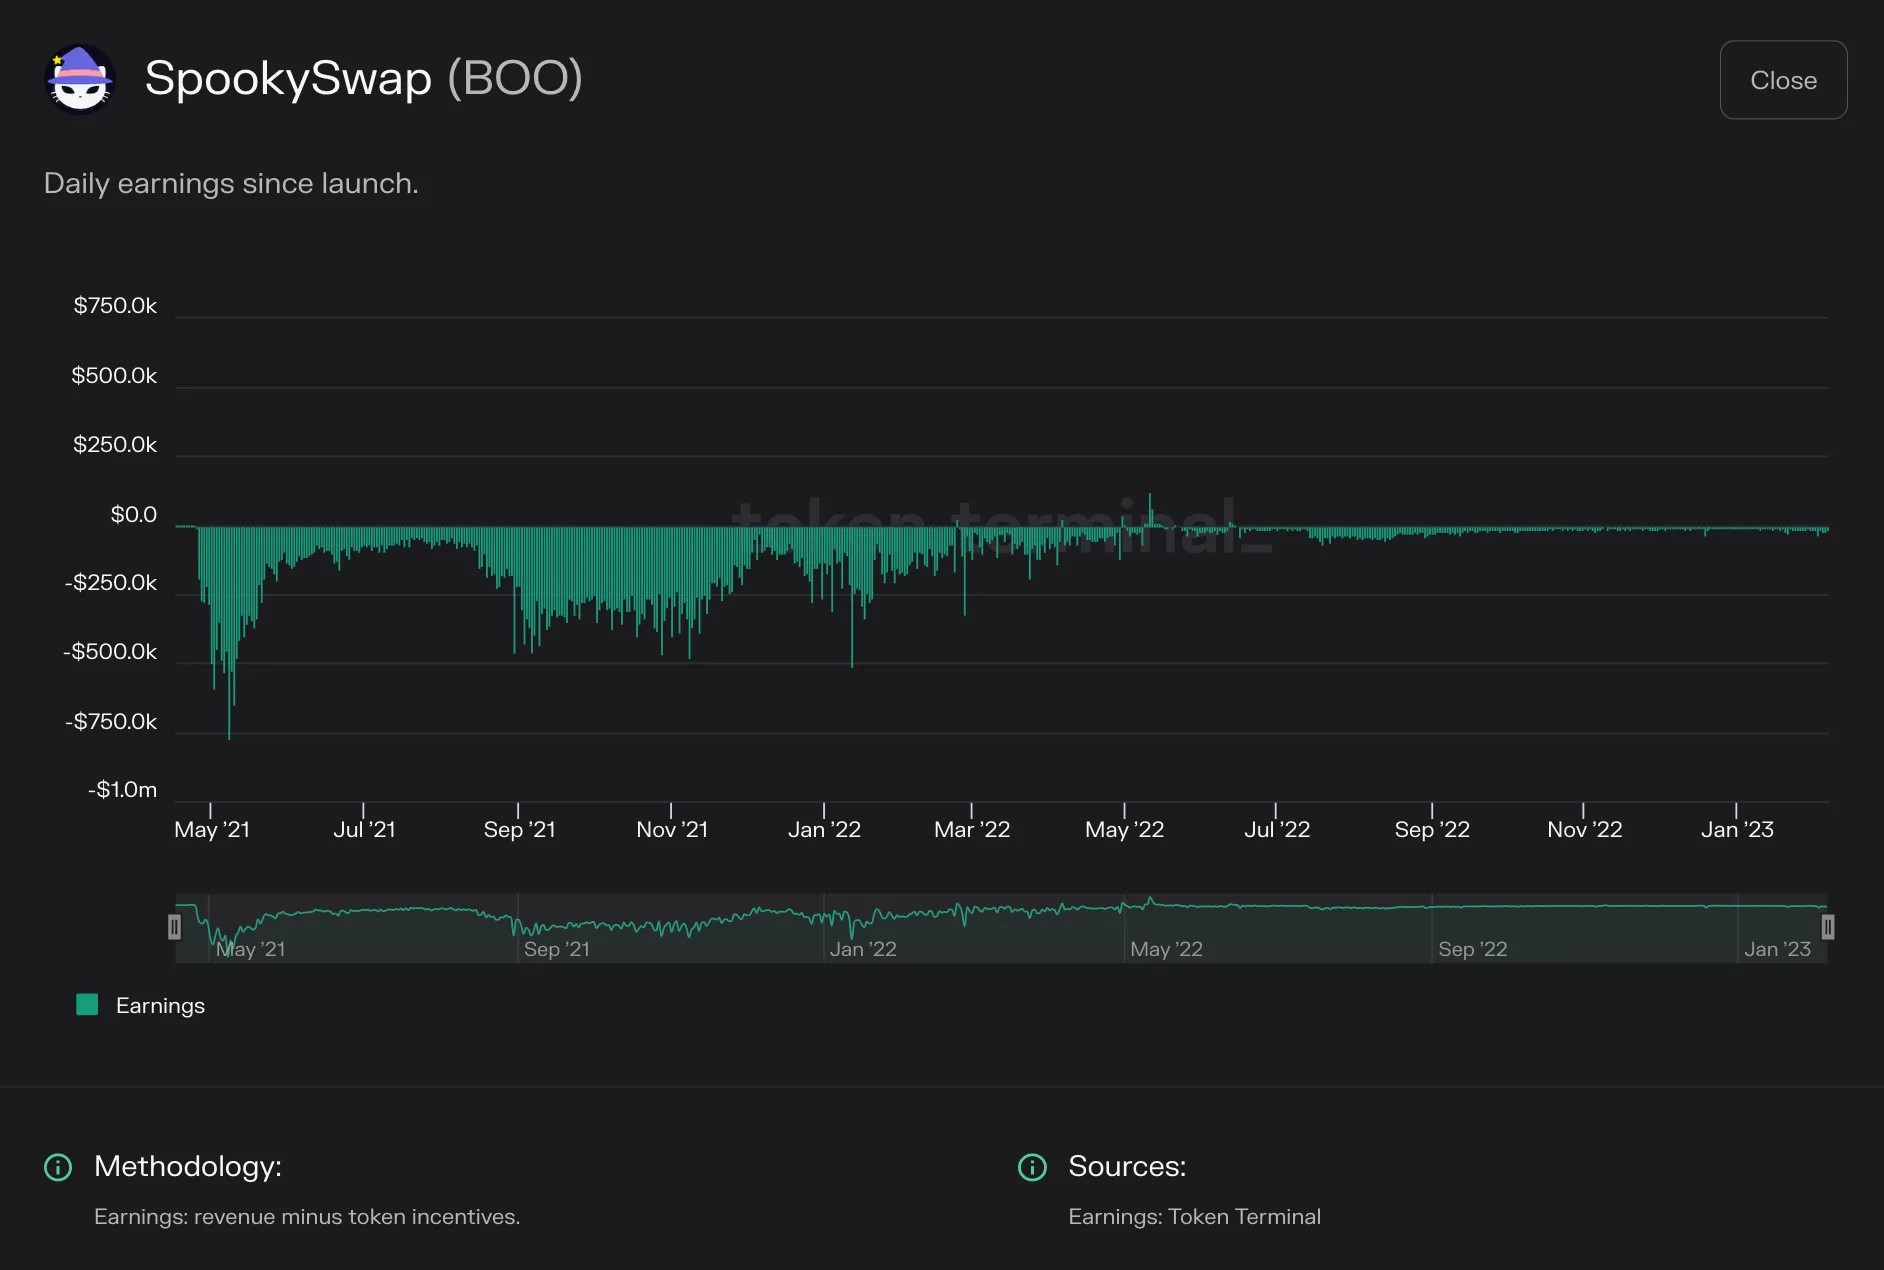The image size is (1884, 1270).
Task: Click the $0.0 y-axis label
Action: click(134, 515)
